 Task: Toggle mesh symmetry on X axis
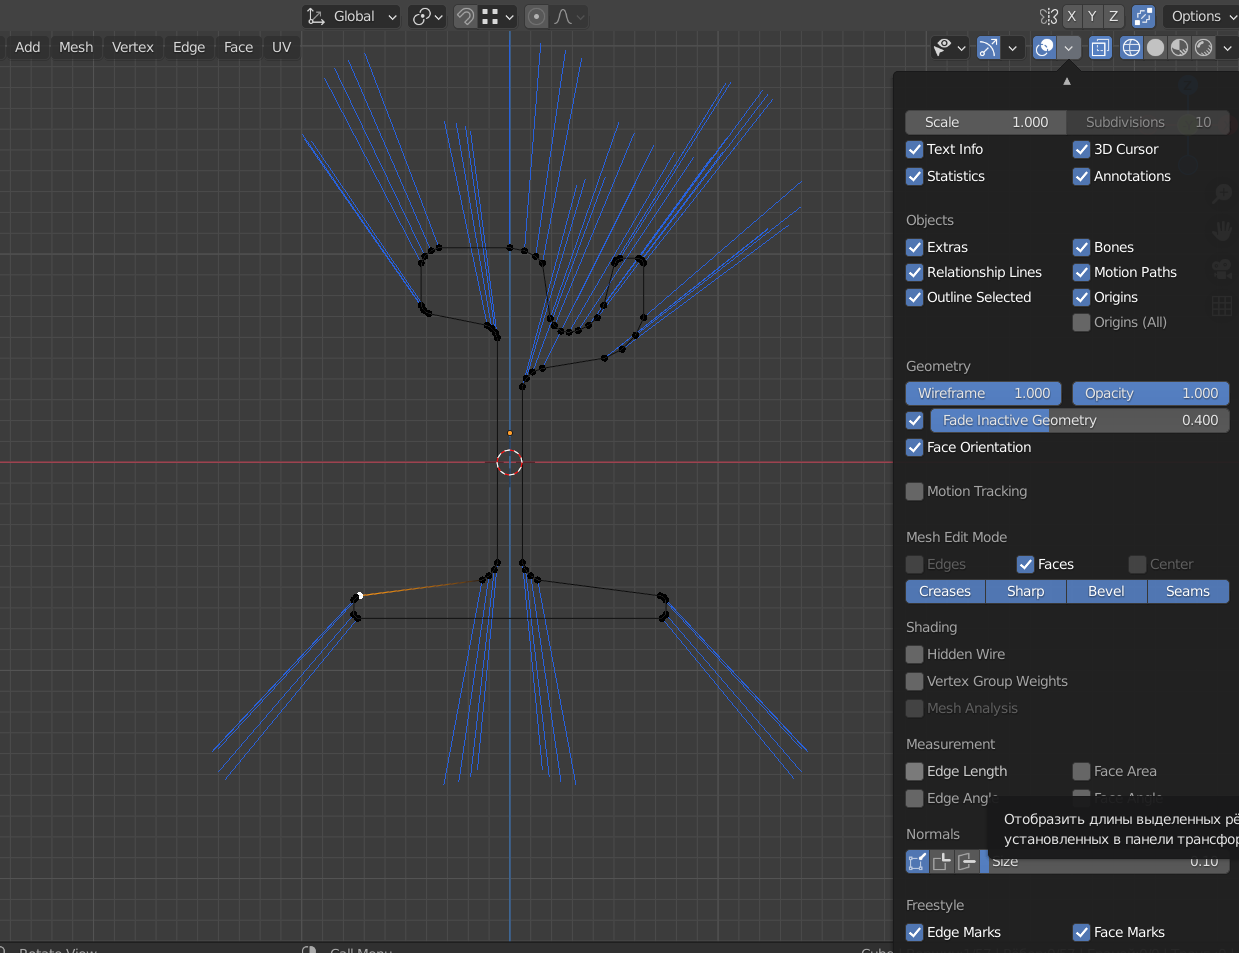(1072, 16)
